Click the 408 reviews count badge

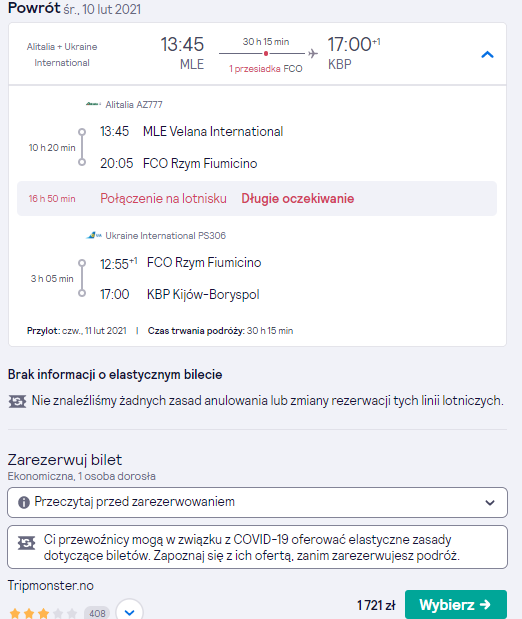pyautogui.click(x=97, y=613)
